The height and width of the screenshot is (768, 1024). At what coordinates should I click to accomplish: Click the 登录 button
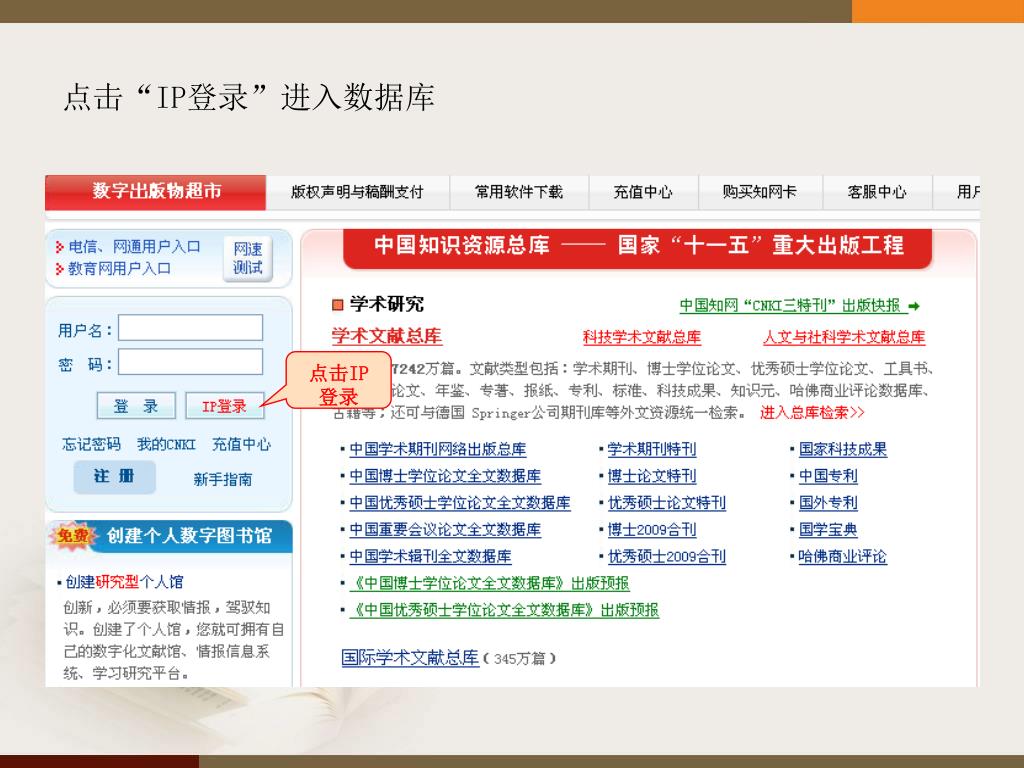tap(136, 406)
